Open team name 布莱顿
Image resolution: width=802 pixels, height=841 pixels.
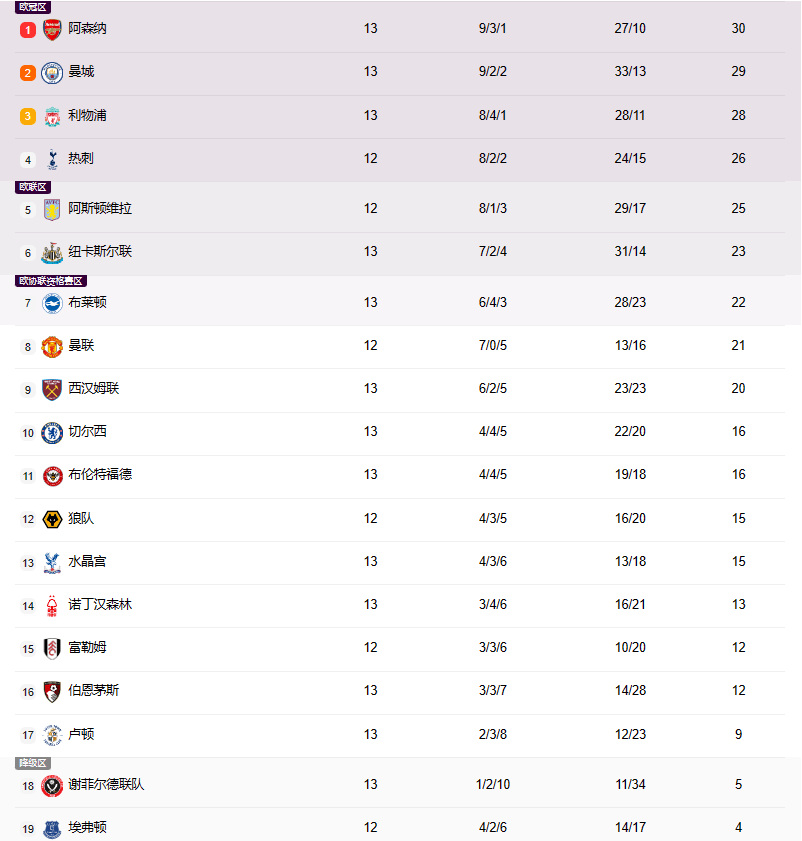pyautogui.click(x=87, y=303)
